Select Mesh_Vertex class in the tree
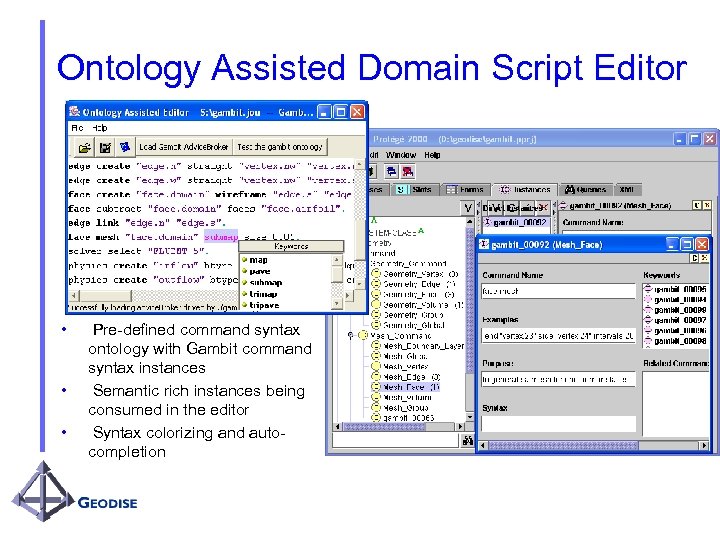The width and height of the screenshot is (720, 540). [400, 366]
